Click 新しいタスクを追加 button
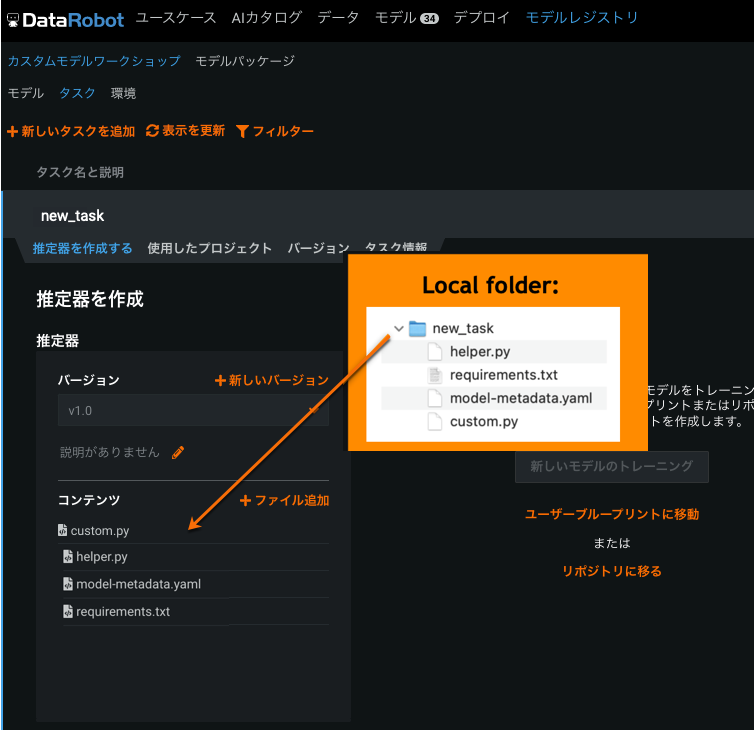754x730 pixels. (x=70, y=131)
